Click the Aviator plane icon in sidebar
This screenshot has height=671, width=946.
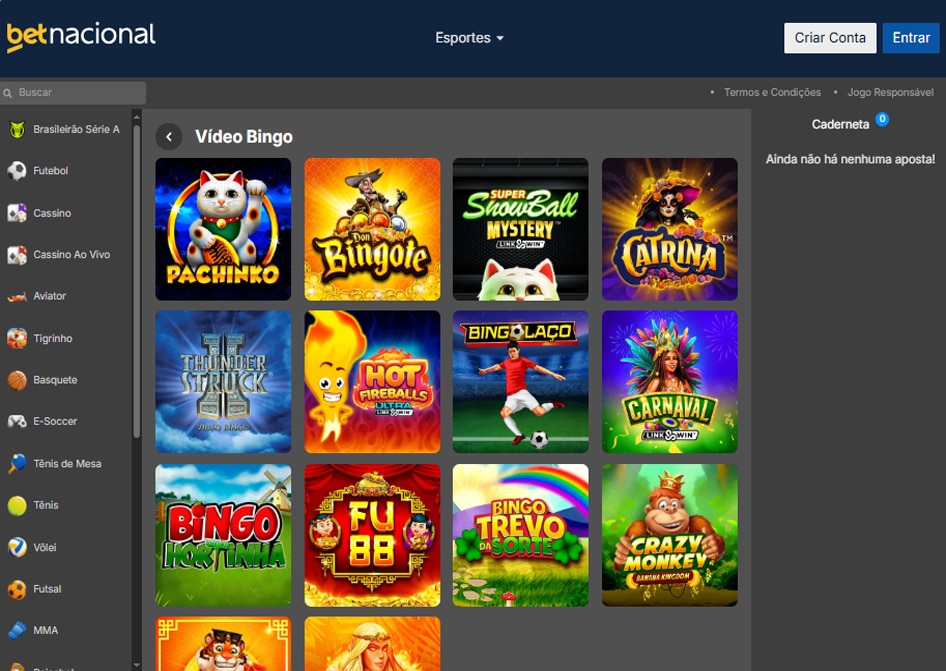(16, 296)
